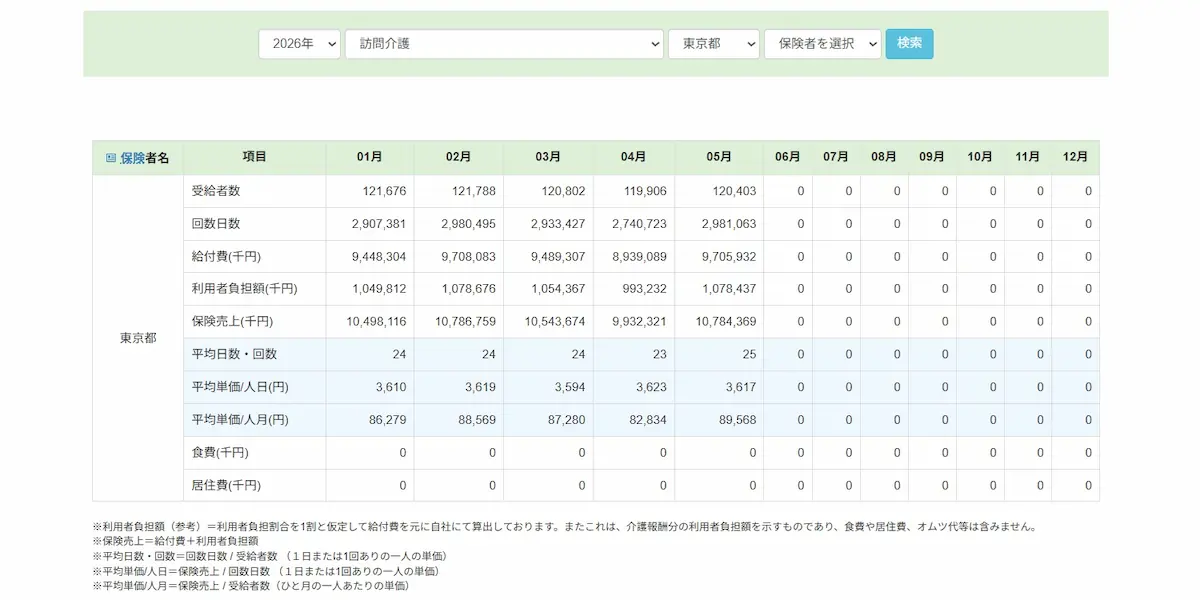Open the 保険者を選択 dropdown
This screenshot has height=600, width=1200.
(x=823, y=44)
